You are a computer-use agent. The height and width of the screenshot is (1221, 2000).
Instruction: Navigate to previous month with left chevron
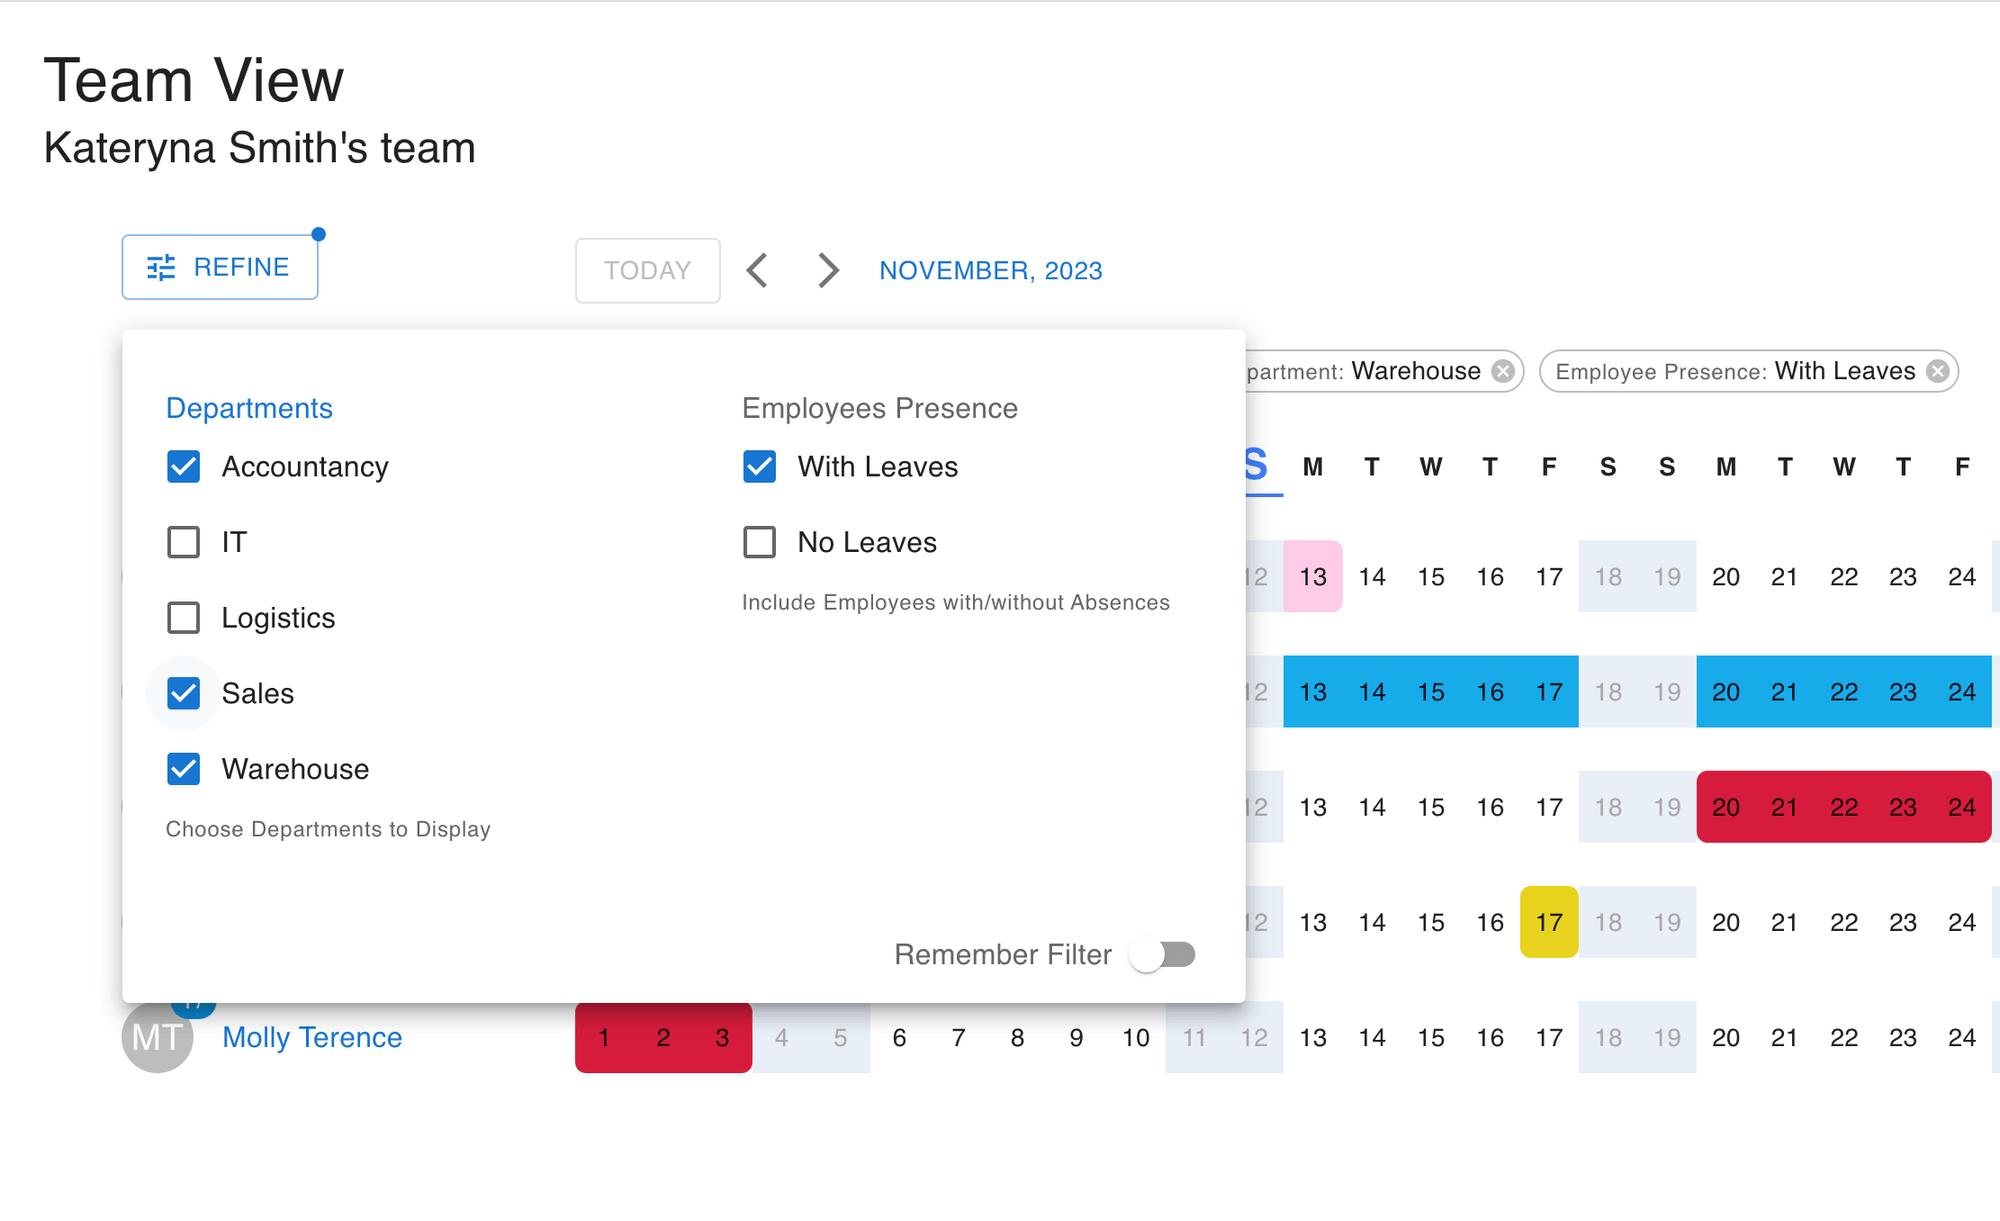pos(758,270)
